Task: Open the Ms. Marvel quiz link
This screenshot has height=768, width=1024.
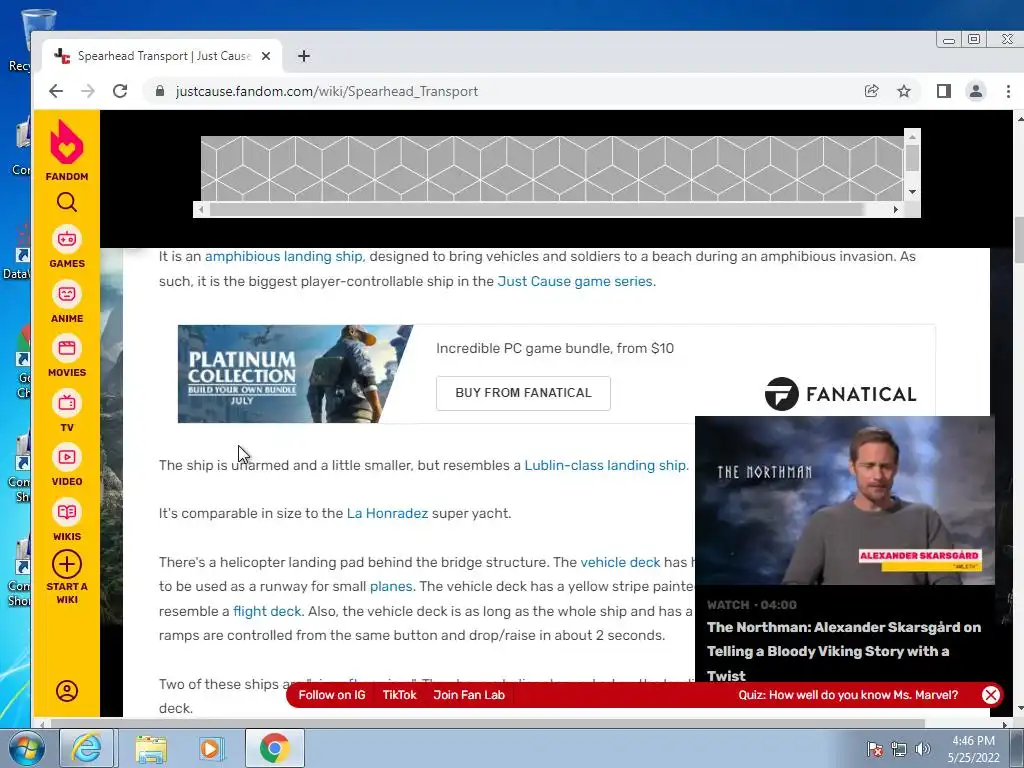Action: pyautogui.click(x=848, y=695)
